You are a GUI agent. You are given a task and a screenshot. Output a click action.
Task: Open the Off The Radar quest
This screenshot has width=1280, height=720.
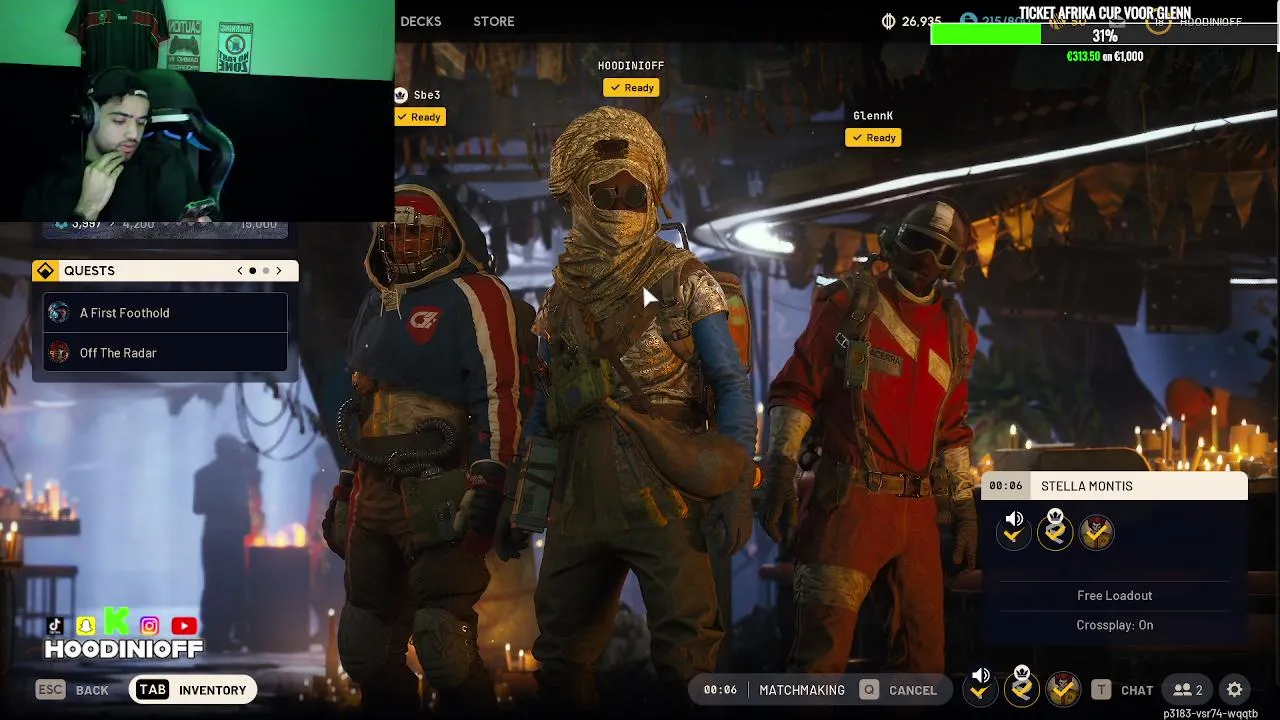pyautogui.click(x=165, y=353)
